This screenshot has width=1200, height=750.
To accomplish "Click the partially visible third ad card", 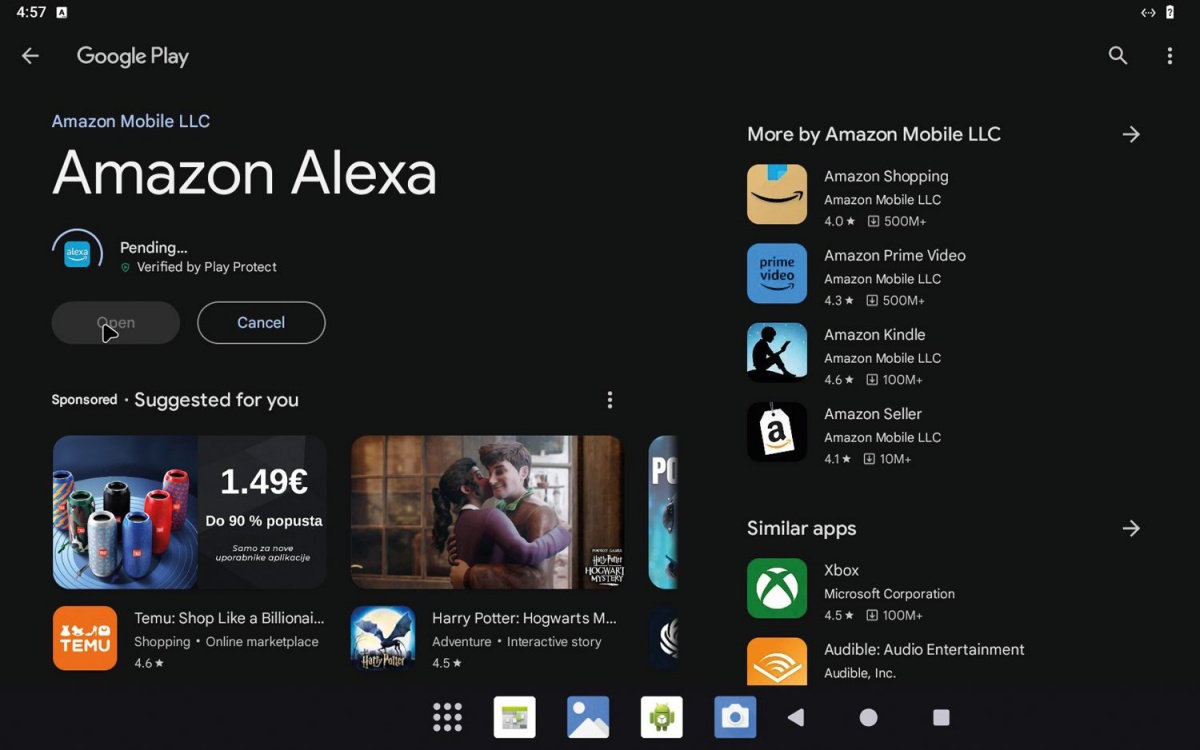I will click(663, 512).
